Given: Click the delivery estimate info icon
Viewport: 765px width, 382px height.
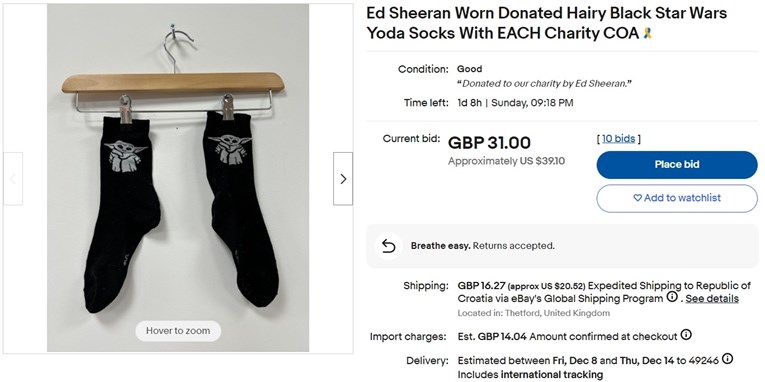Looking at the screenshot, I should (727, 360).
